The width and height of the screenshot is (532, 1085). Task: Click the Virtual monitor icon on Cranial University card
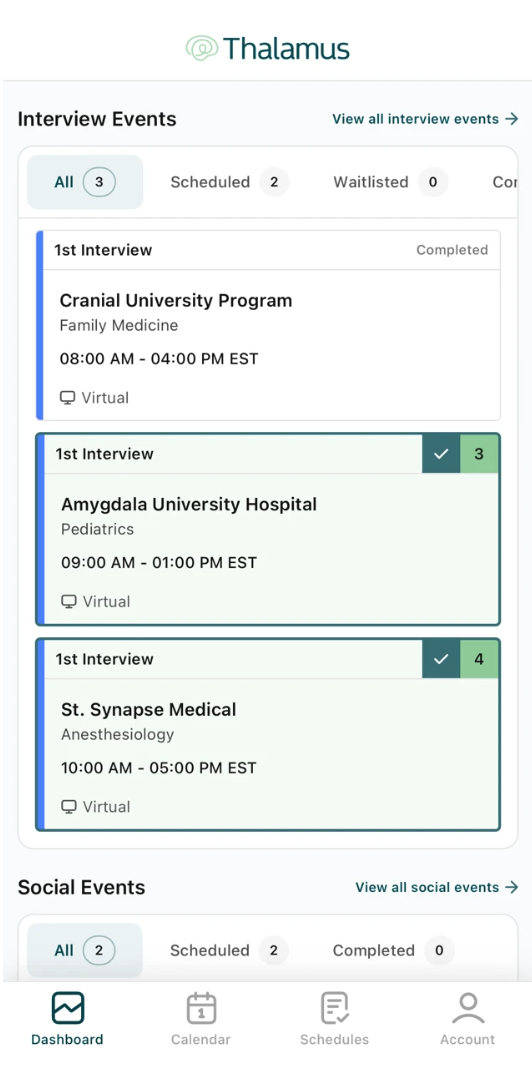(67, 398)
